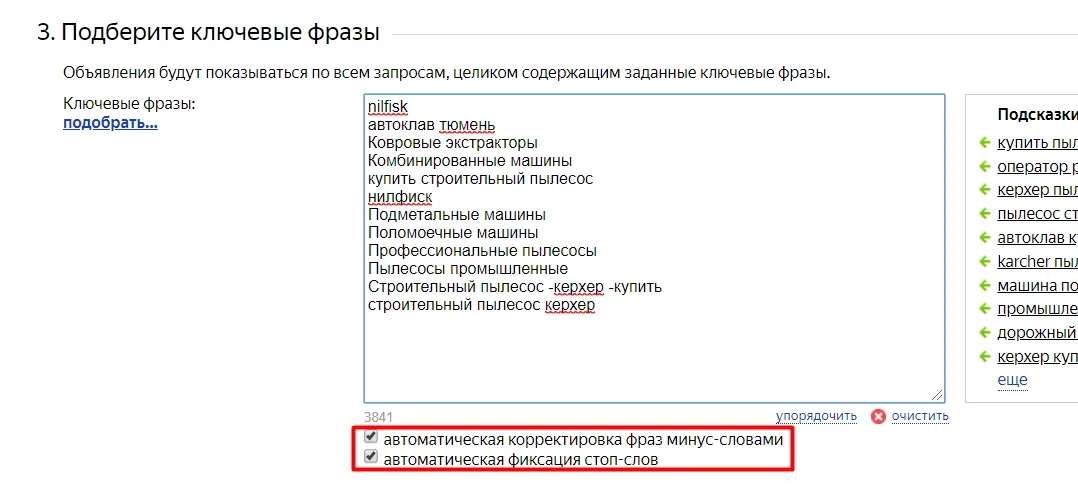
Task: Click the "nilfisk" phrase line
Action: click(x=388, y=107)
